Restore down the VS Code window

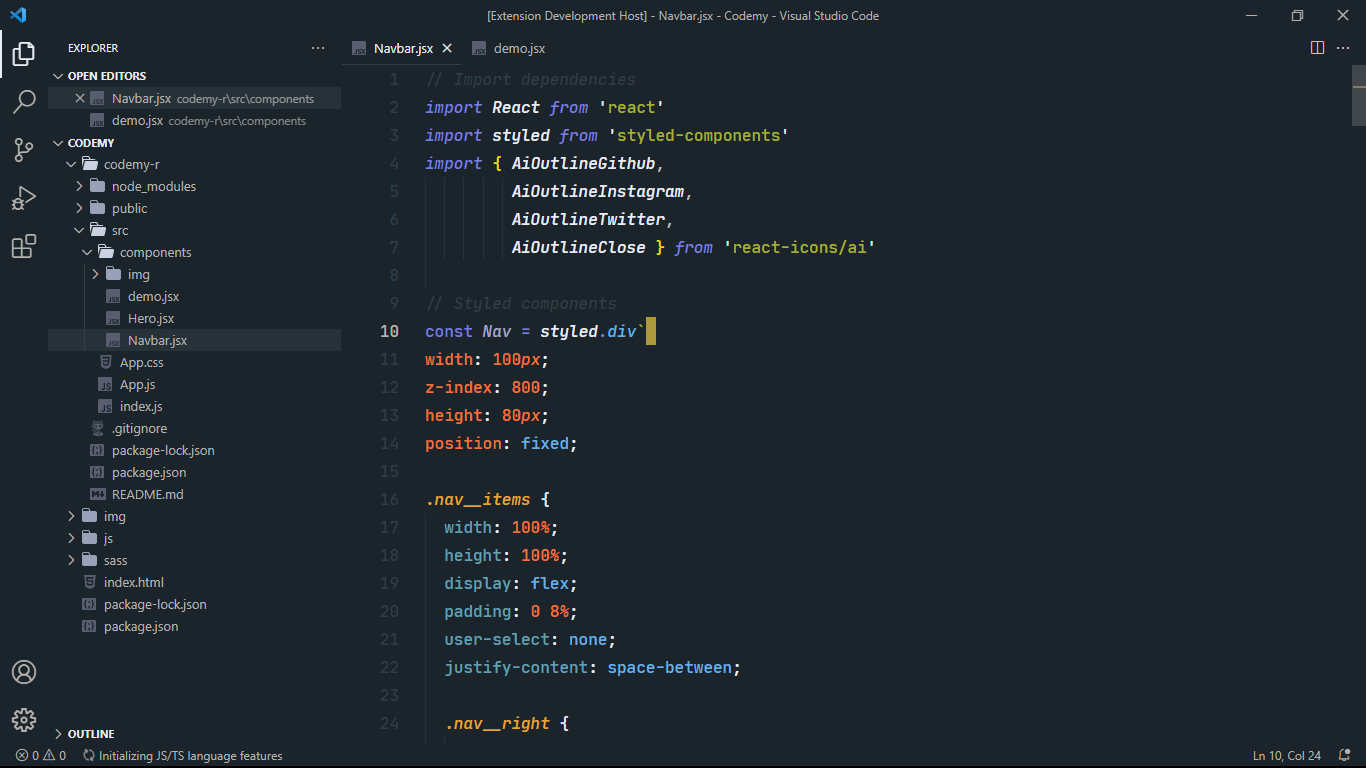pos(1297,15)
